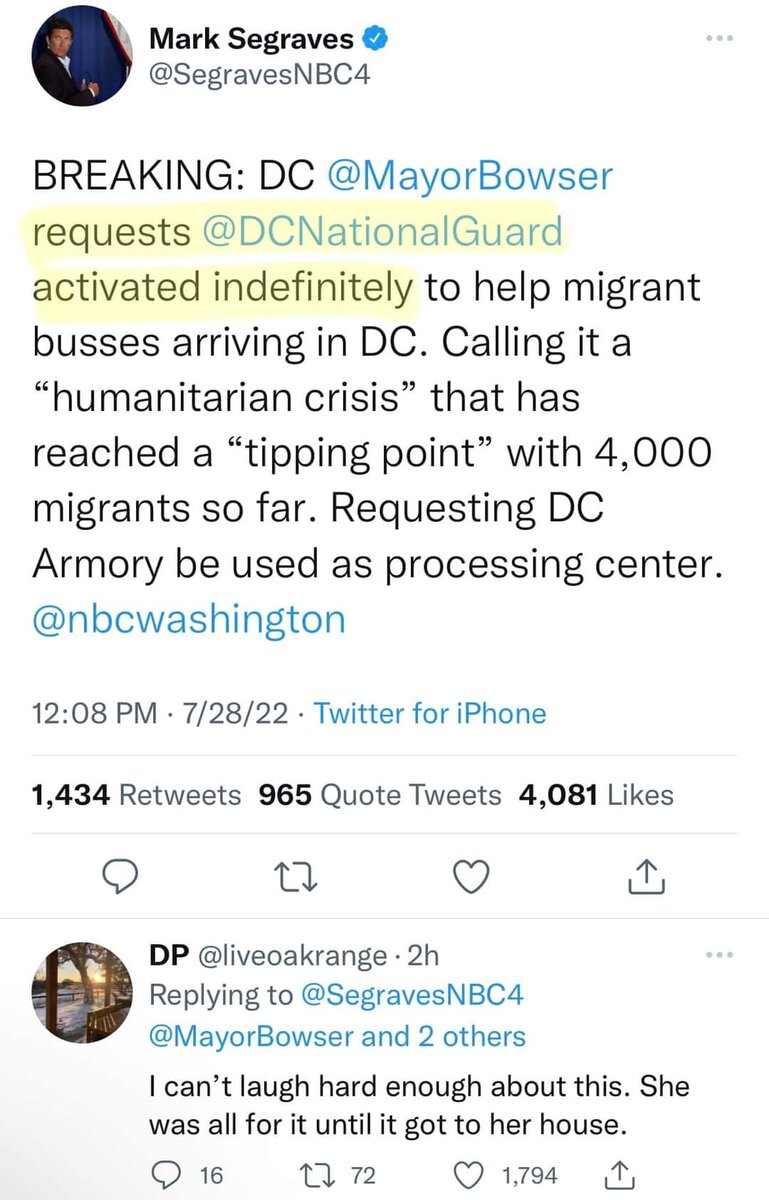Reply to Mark Segraves' tweet
This screenshot has height=1200, width=769.
(x=121, y=877)
